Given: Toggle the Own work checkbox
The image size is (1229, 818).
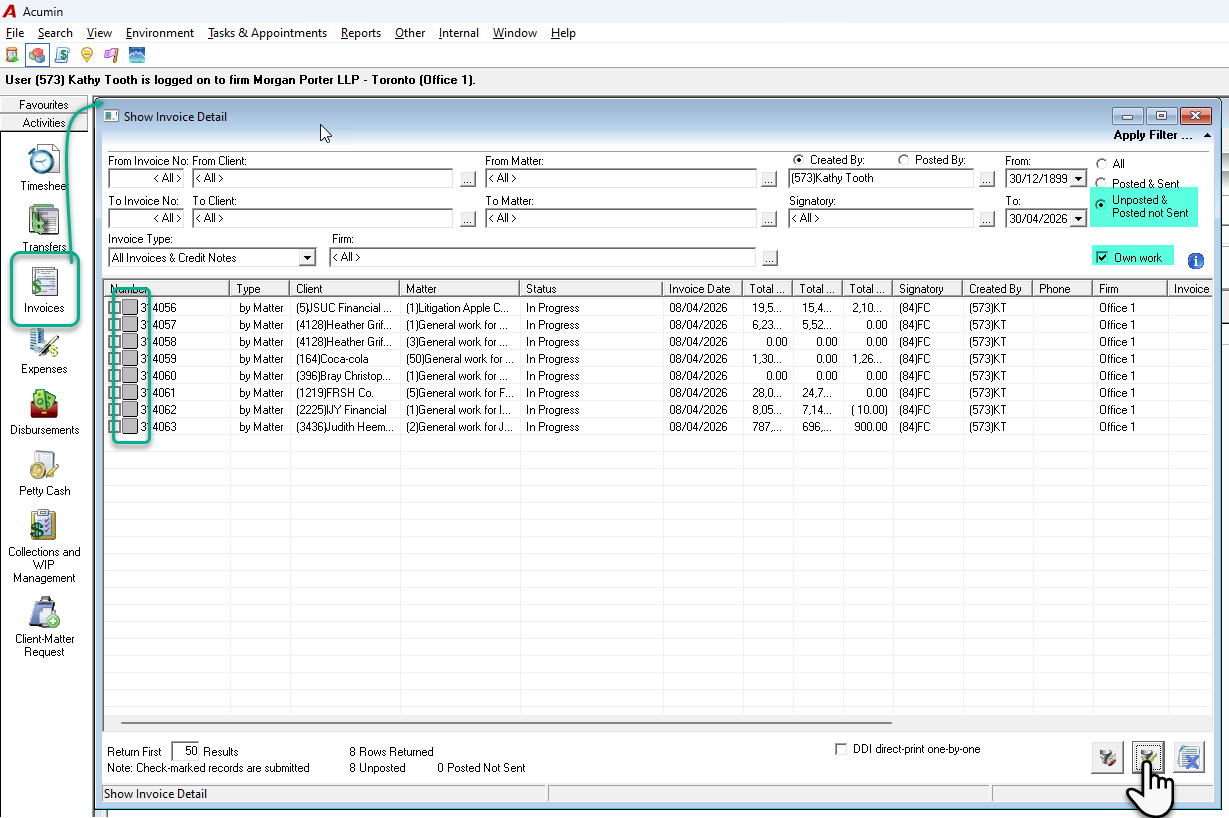Looking at the screenshot, I should tap(1102, 257).
